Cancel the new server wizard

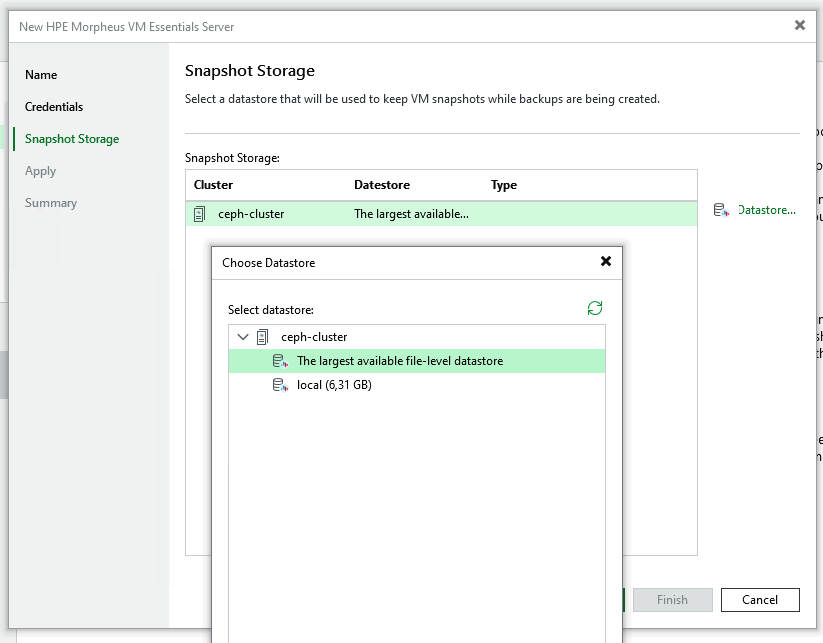760,600
